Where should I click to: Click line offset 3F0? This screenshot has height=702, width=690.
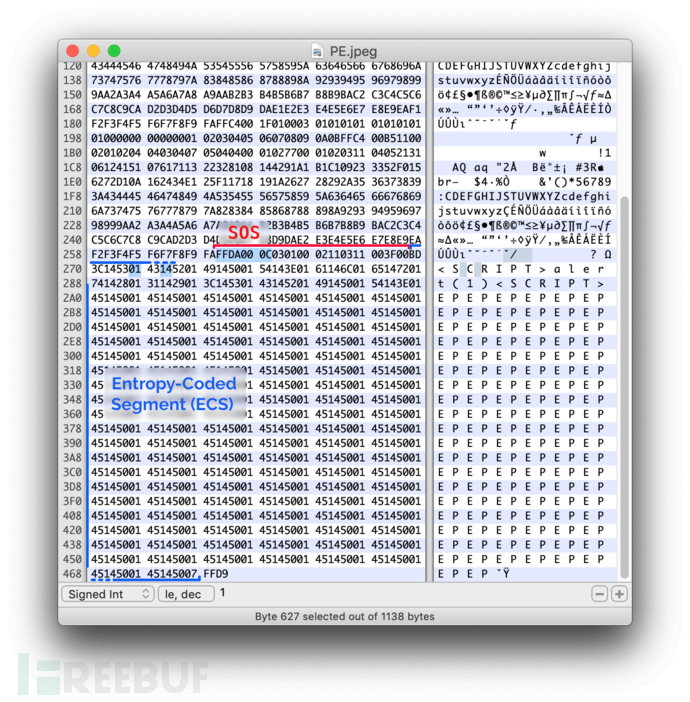tap(72, 501)
